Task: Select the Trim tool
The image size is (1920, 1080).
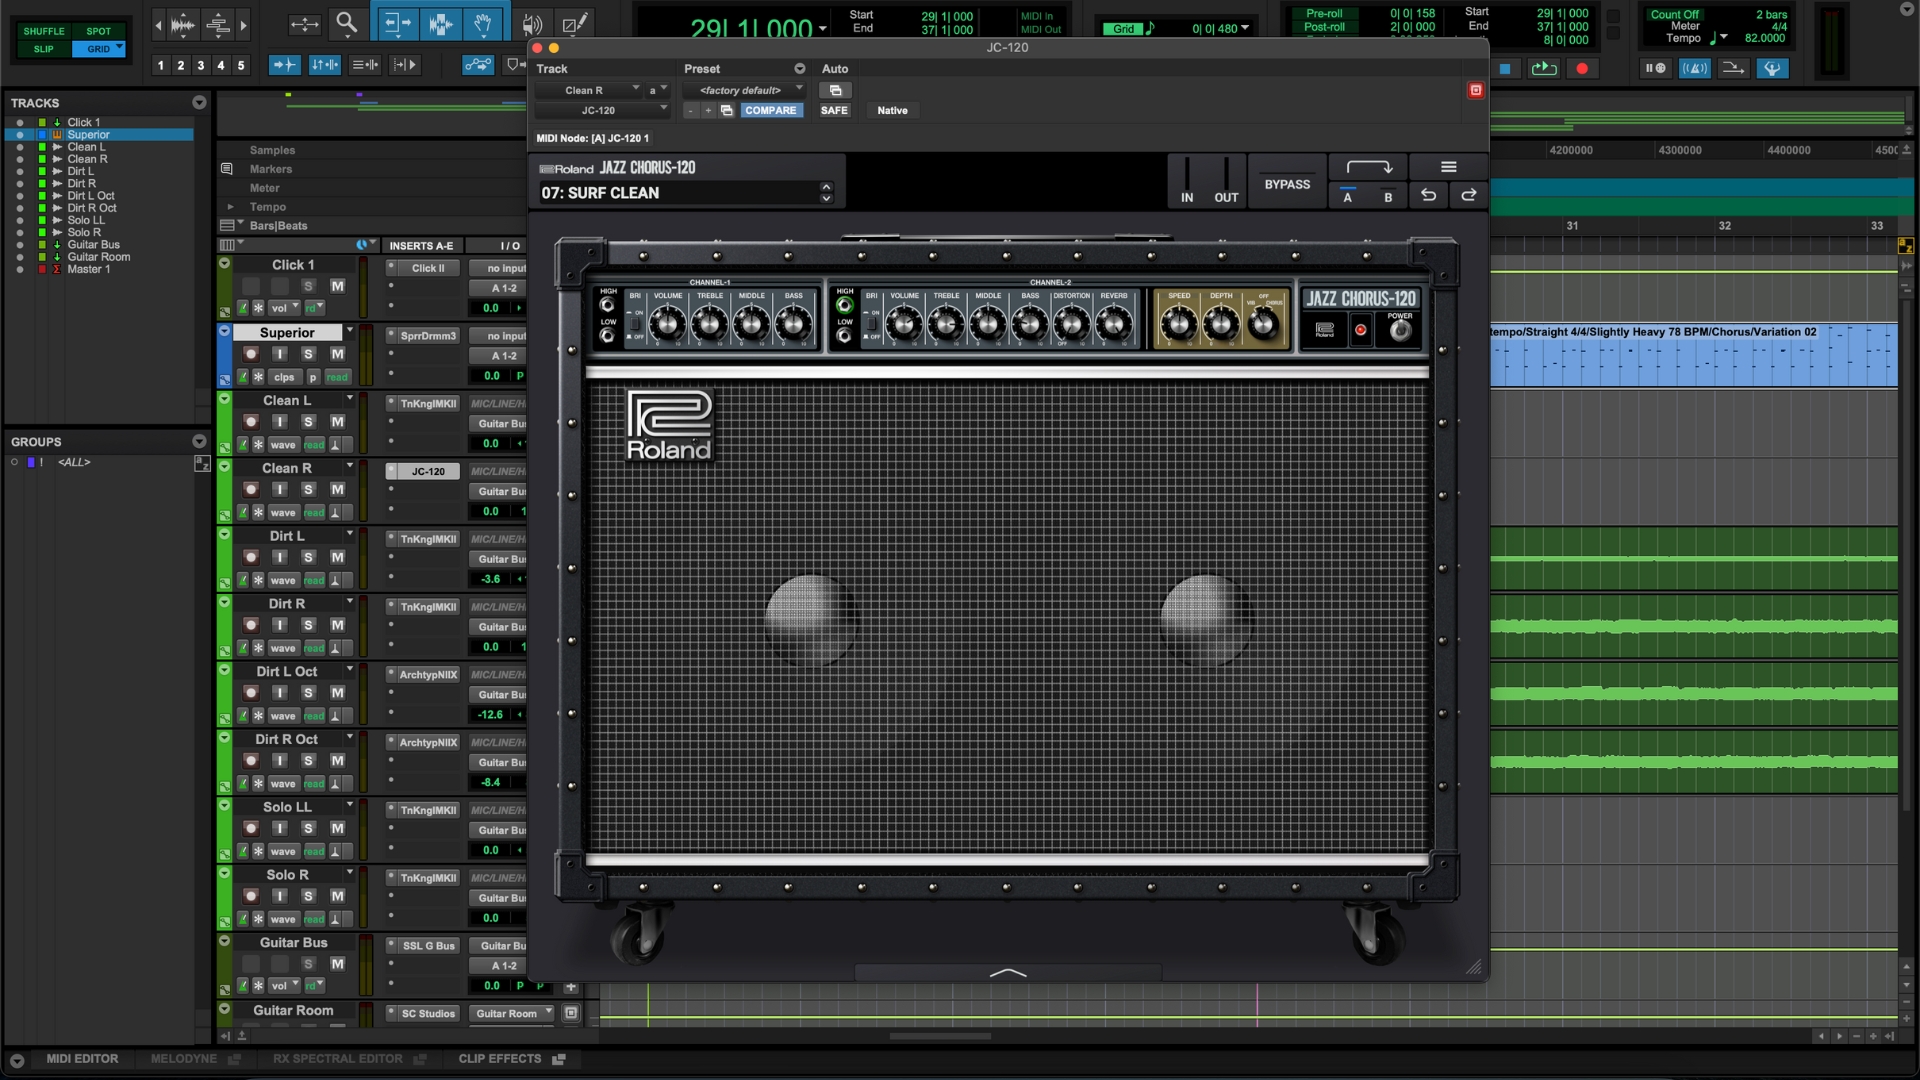Action: pyautogui.click(x=396, y=23)
